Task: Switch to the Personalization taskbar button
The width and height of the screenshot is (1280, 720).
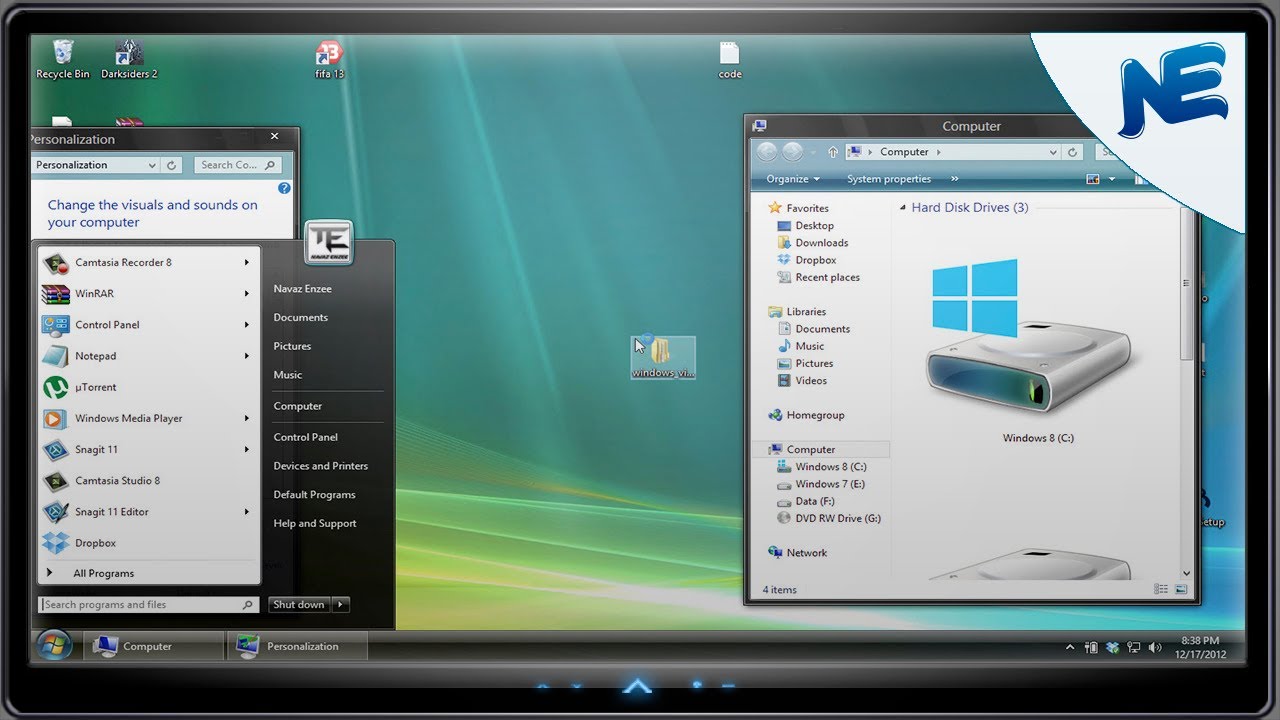Action: click(x=297, y=646)
